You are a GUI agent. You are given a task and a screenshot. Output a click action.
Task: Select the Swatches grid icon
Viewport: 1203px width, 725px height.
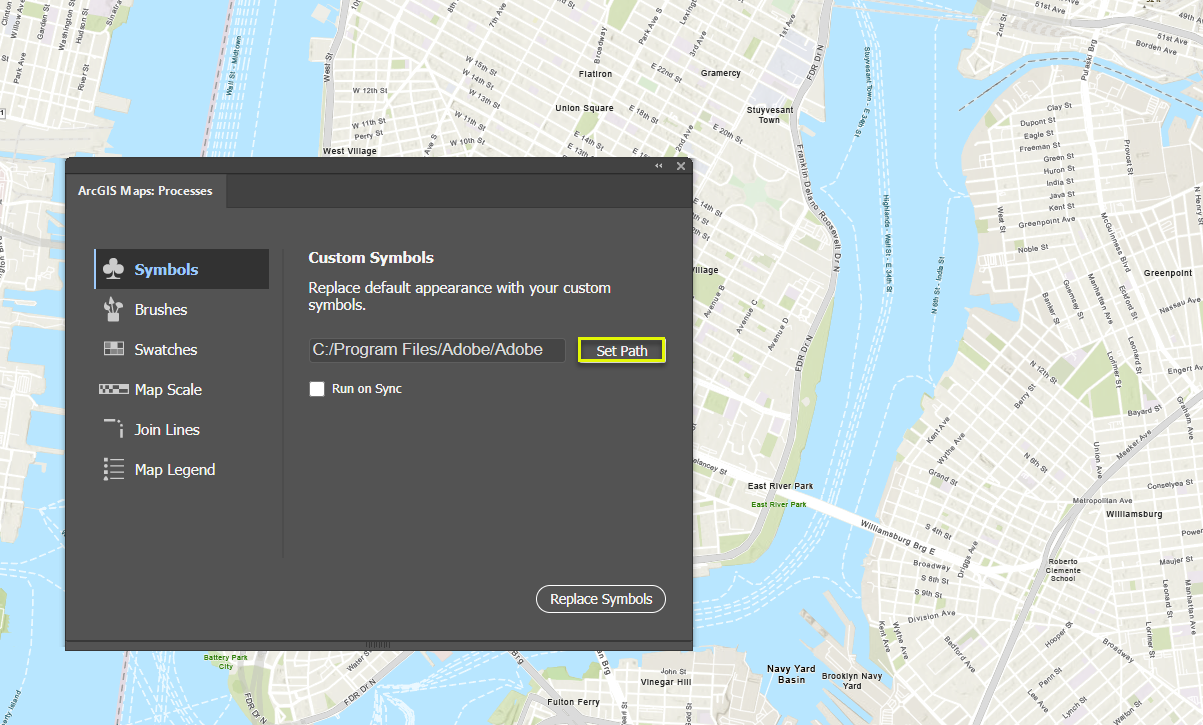click(x=114, y=349)
